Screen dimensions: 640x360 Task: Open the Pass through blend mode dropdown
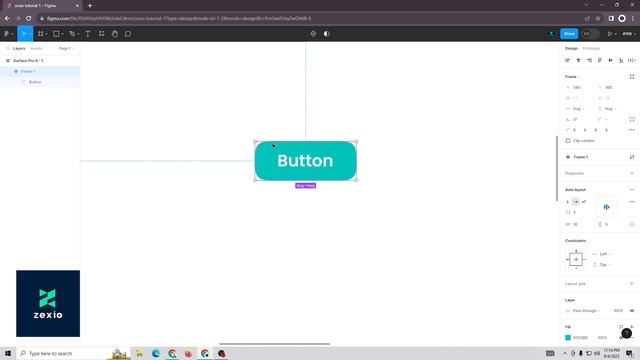tap(586, 311)
